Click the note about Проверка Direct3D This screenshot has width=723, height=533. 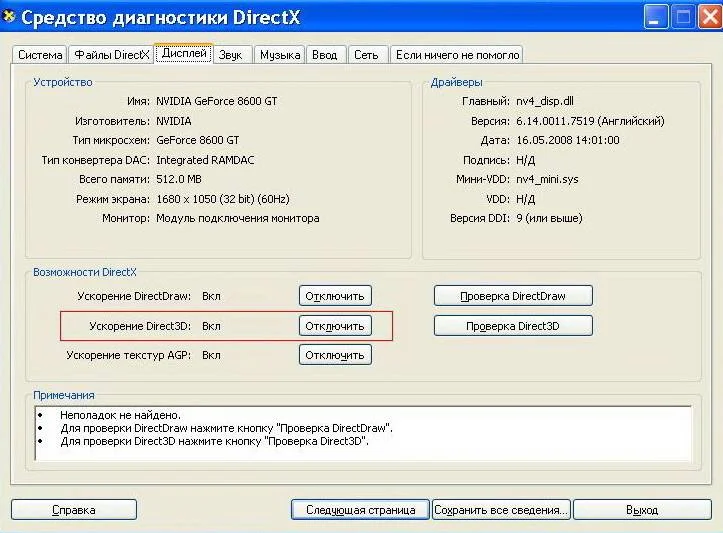214,441
